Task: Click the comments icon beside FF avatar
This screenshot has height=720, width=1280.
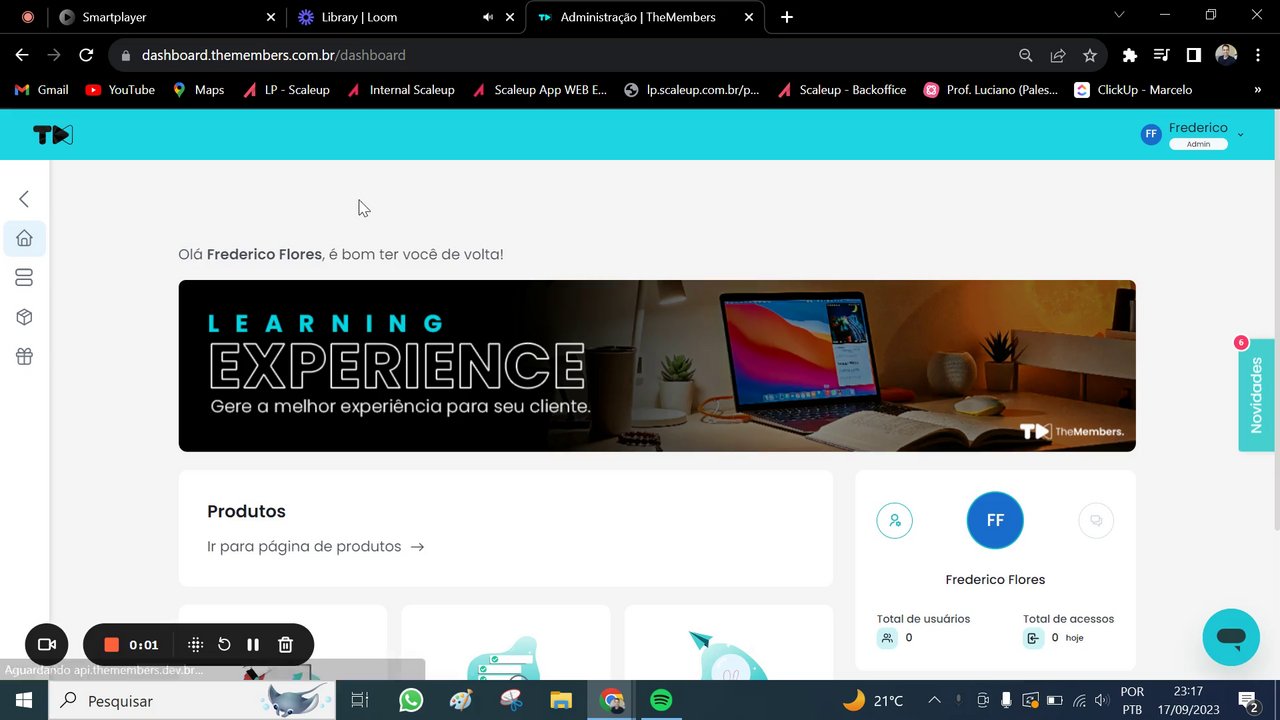Action: pyautogui.click(x=1096, y=520)
